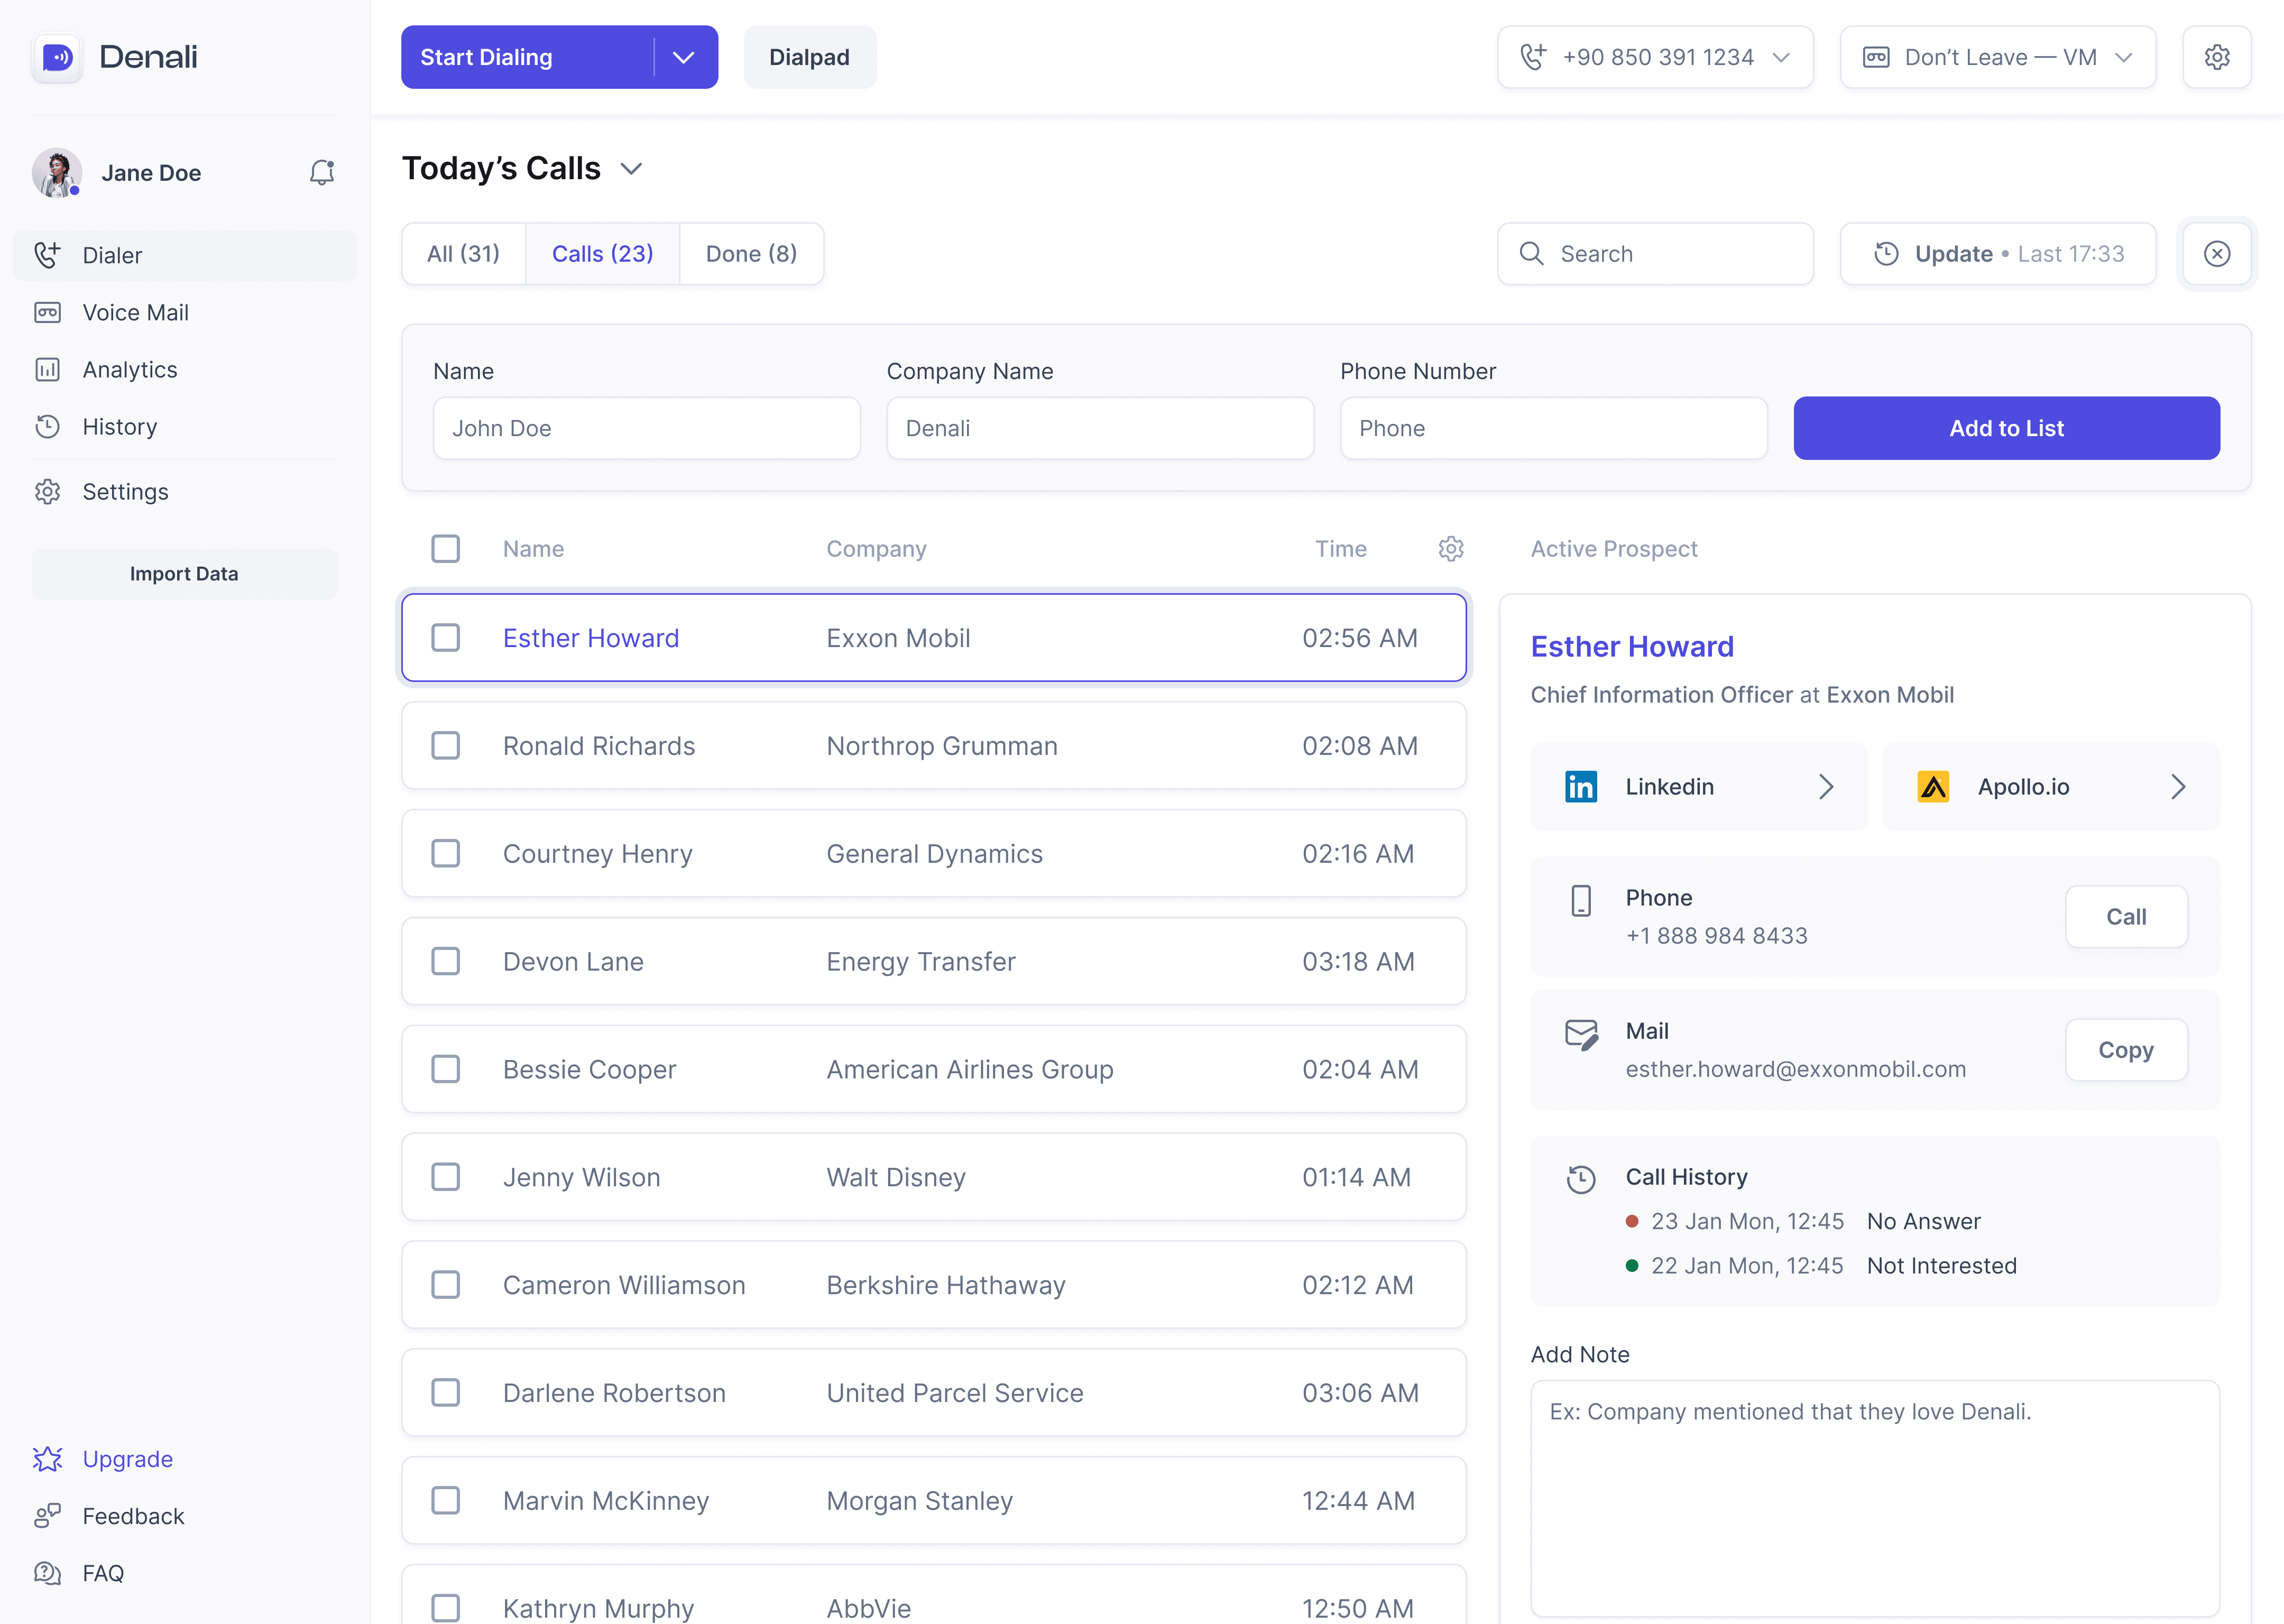Screen dimensions: 2284x1624
Task: Open Voice Mail in the sidebar
Action: pyautogui.click(x=185, y=313)
